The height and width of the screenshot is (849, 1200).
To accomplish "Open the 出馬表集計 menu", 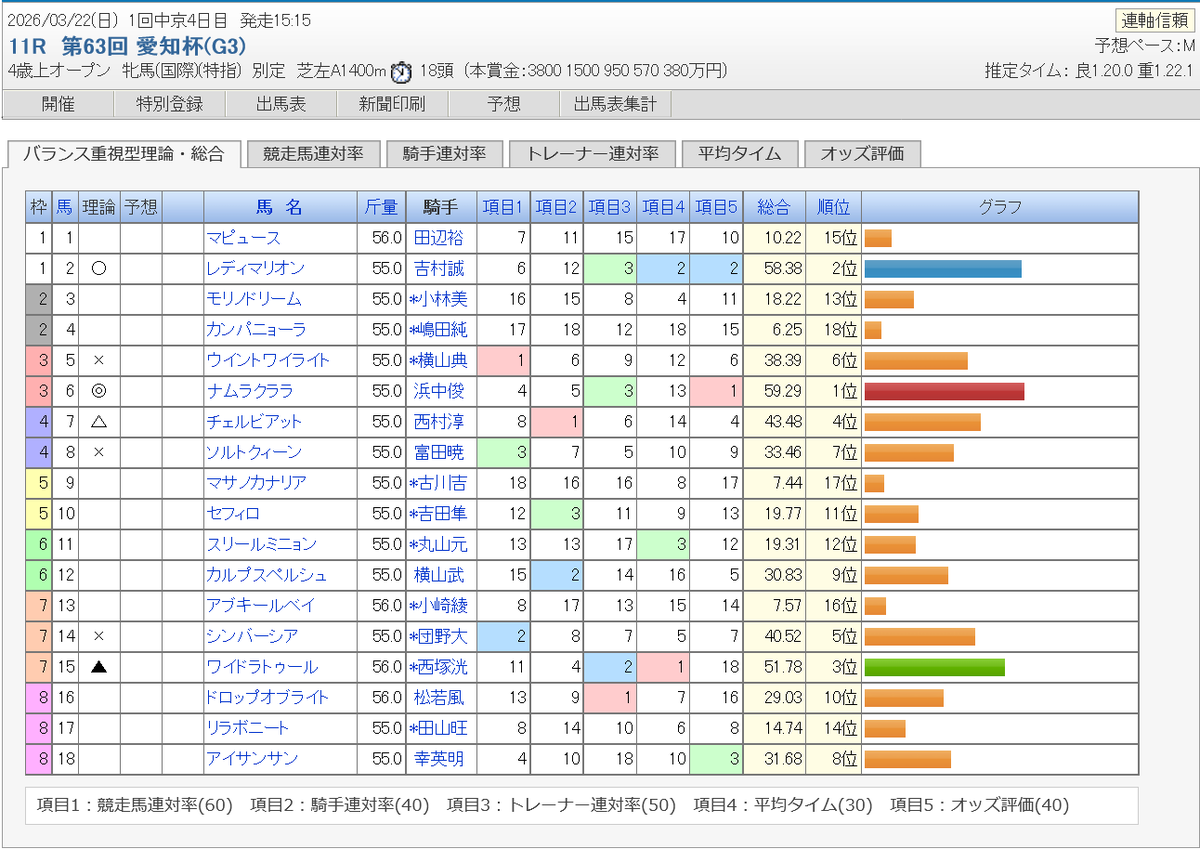I will (x=615, y=104).
